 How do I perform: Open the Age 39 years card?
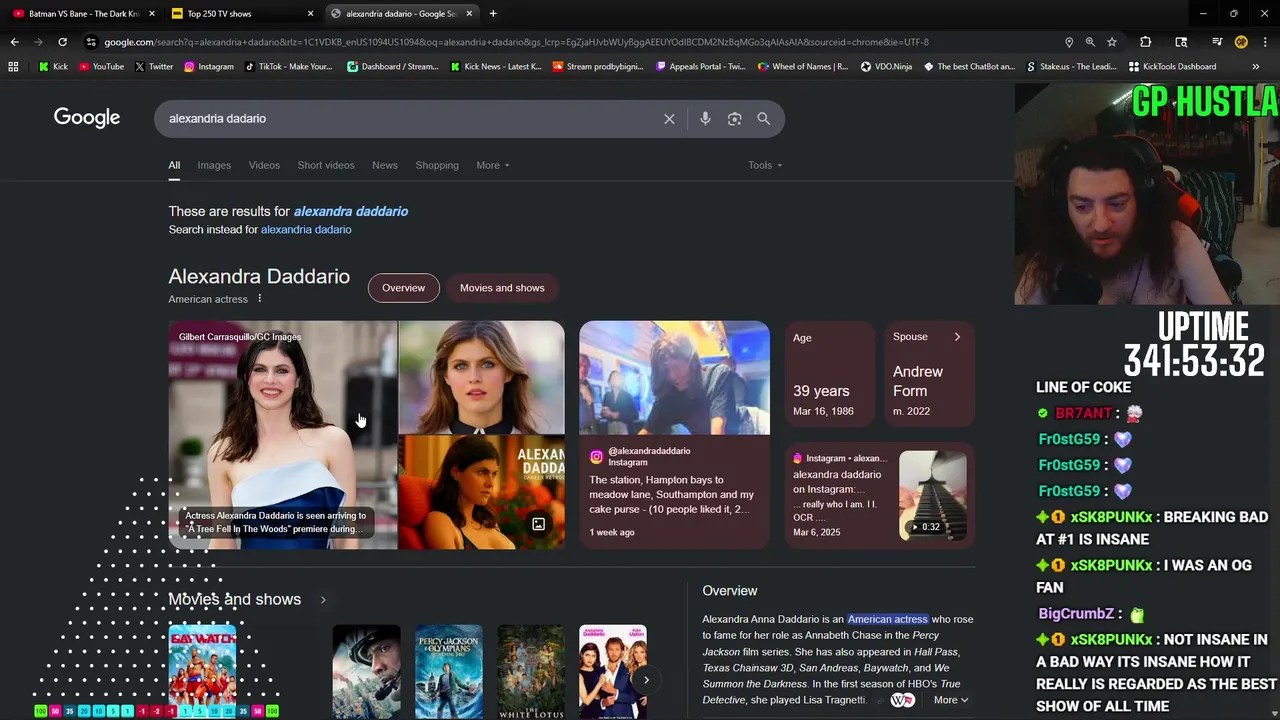point(829,374)
